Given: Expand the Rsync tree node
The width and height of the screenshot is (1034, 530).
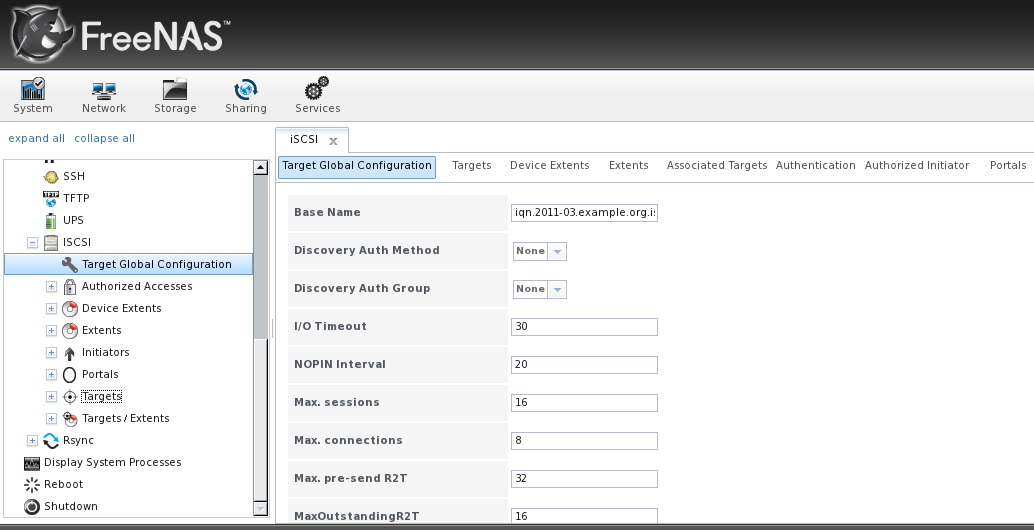Looking at the screenshot, I should click(x=32, y=440).
